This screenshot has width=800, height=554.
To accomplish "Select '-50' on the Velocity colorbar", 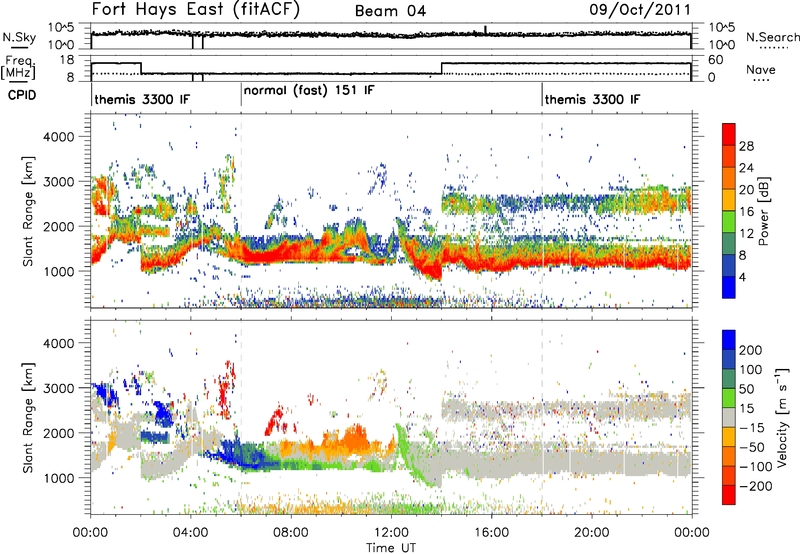I will 752,447.
